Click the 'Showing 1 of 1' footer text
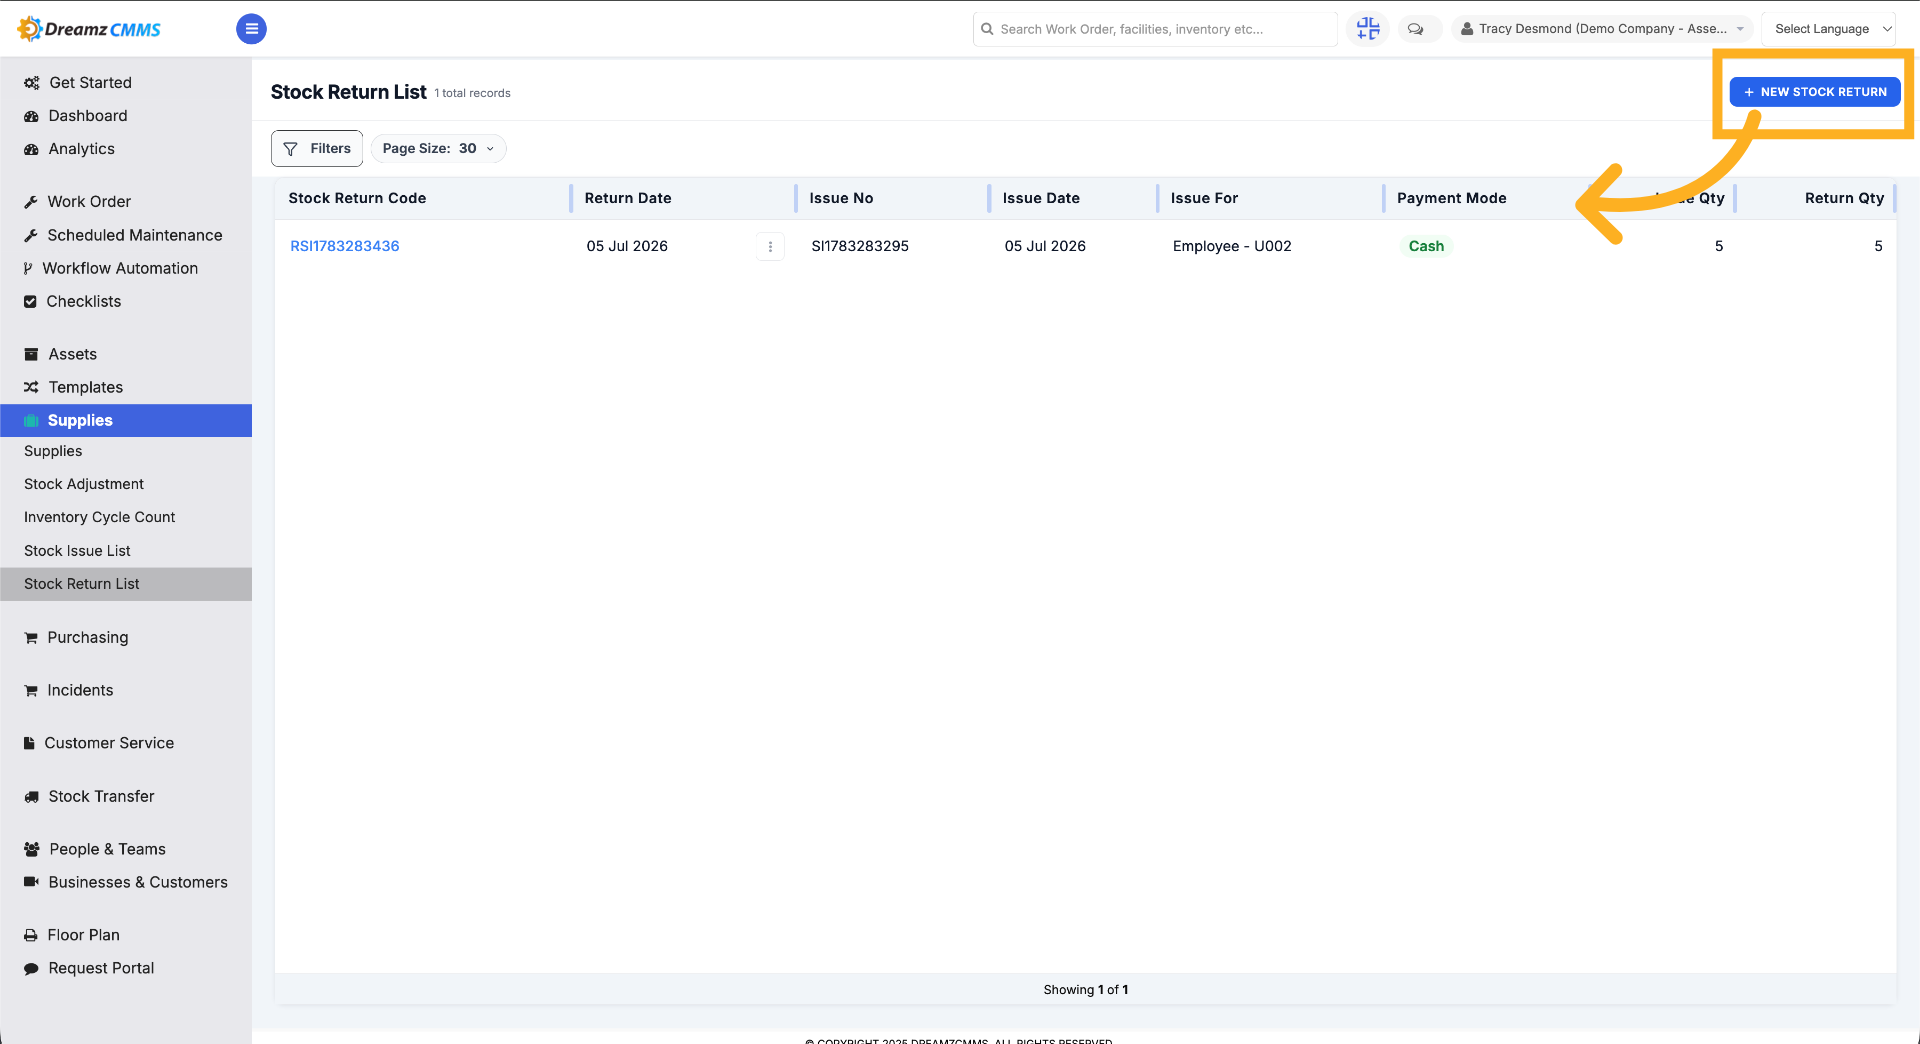Image resolution: width=1920 pixels, height=1044 pixels. pos(1086,990)
